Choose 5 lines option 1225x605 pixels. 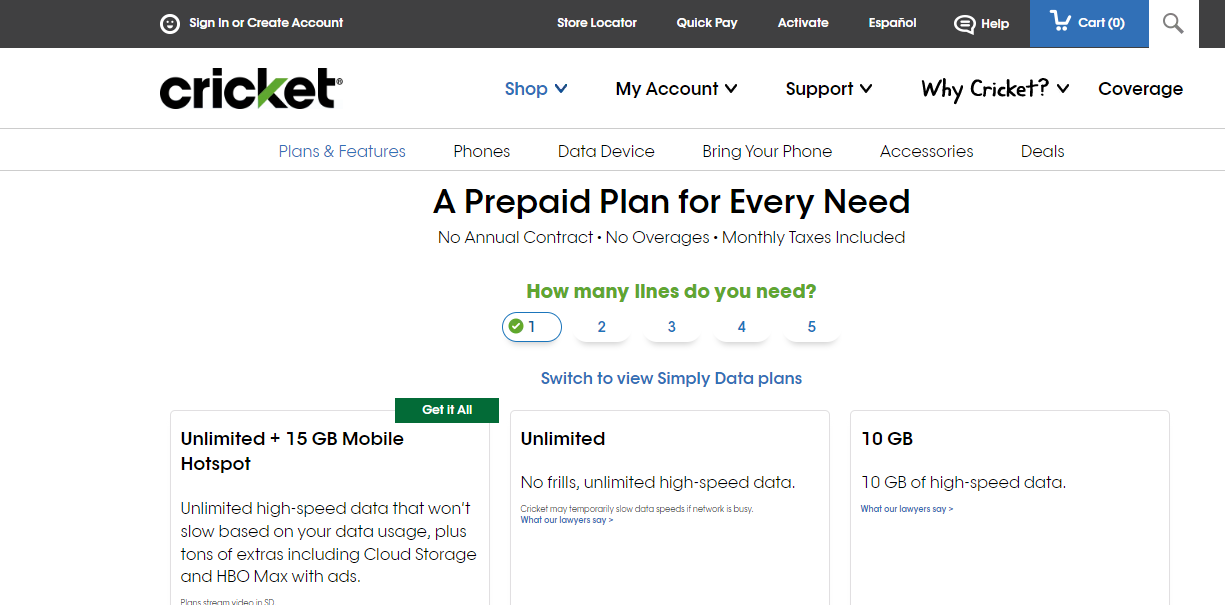(x=812, y=327)
